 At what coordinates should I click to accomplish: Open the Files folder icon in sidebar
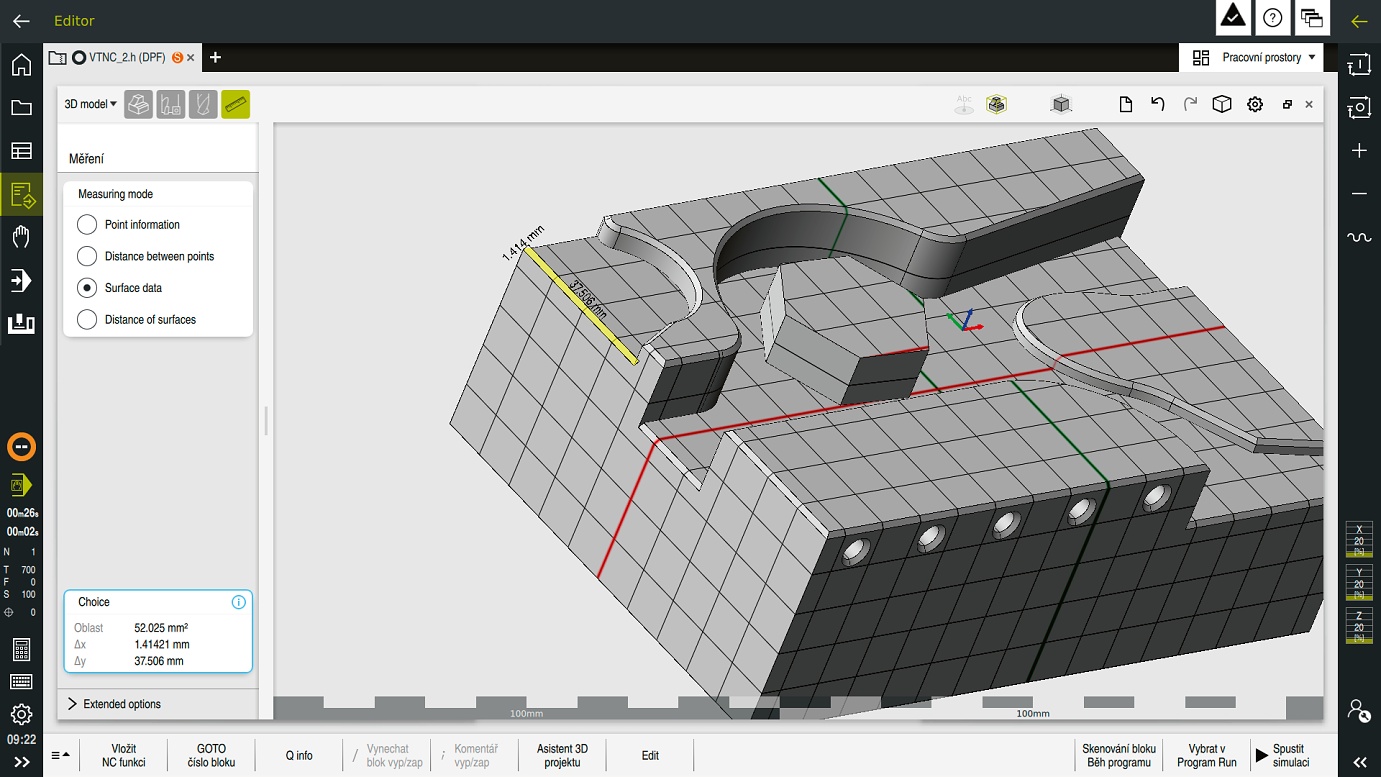click(21, 108)
